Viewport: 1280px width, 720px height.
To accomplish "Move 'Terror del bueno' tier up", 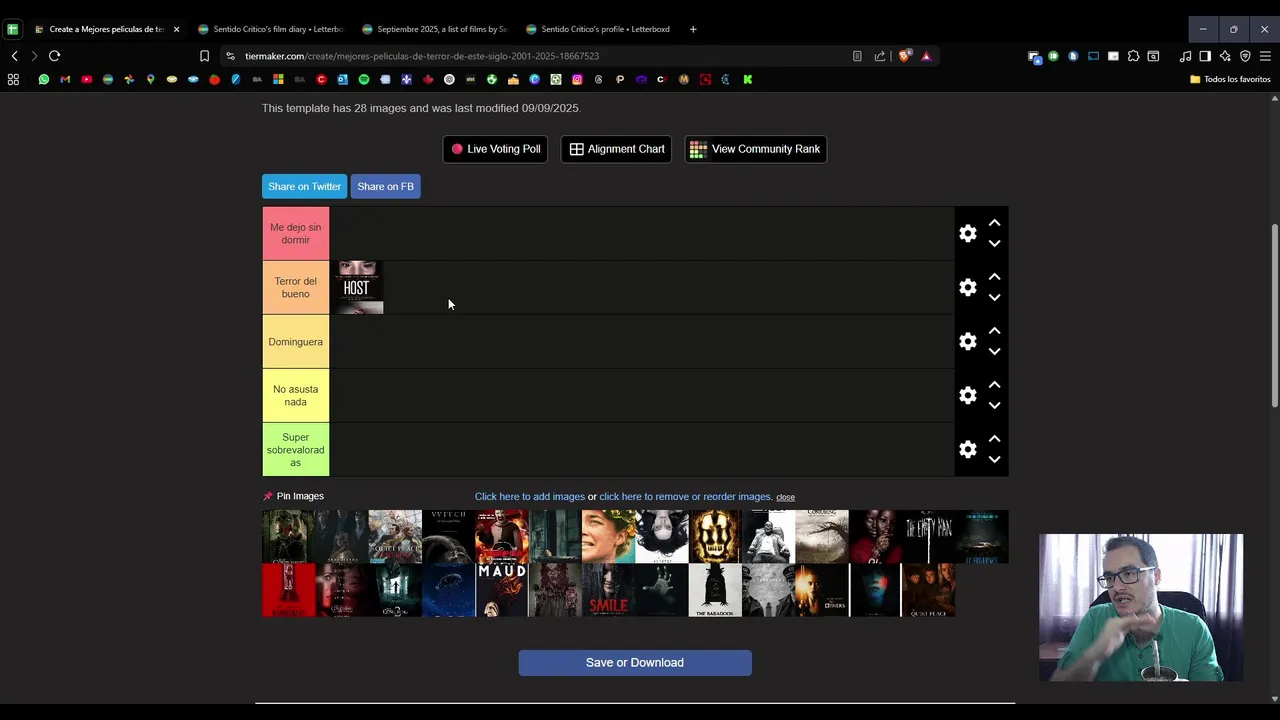I will click(994, 277).
